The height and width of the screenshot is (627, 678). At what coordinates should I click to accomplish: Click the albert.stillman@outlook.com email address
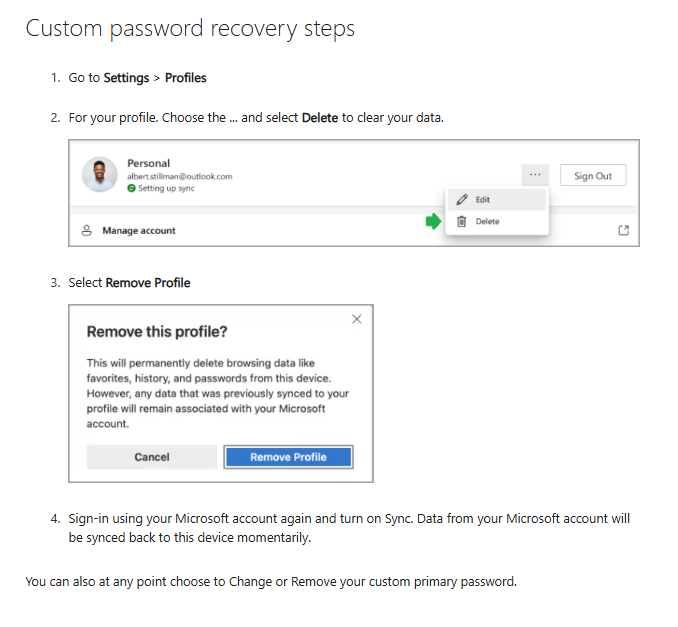tap(179, 176)
